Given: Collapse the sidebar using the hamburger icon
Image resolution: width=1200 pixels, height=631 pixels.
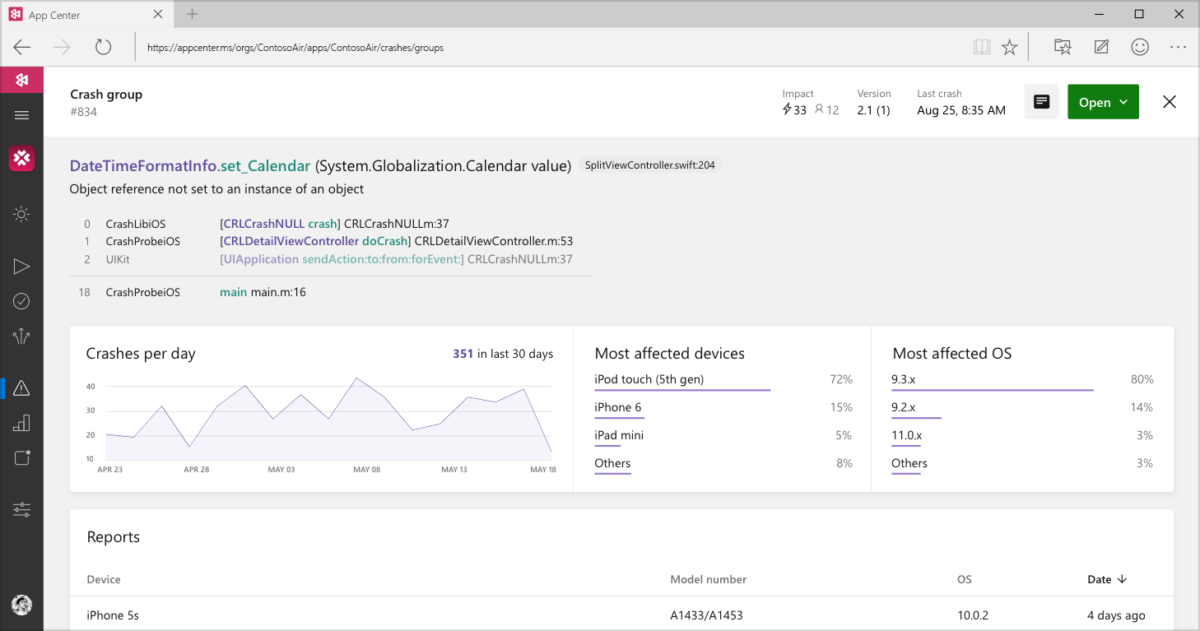Looking at the screenshot, I should (x=21, y=114).
